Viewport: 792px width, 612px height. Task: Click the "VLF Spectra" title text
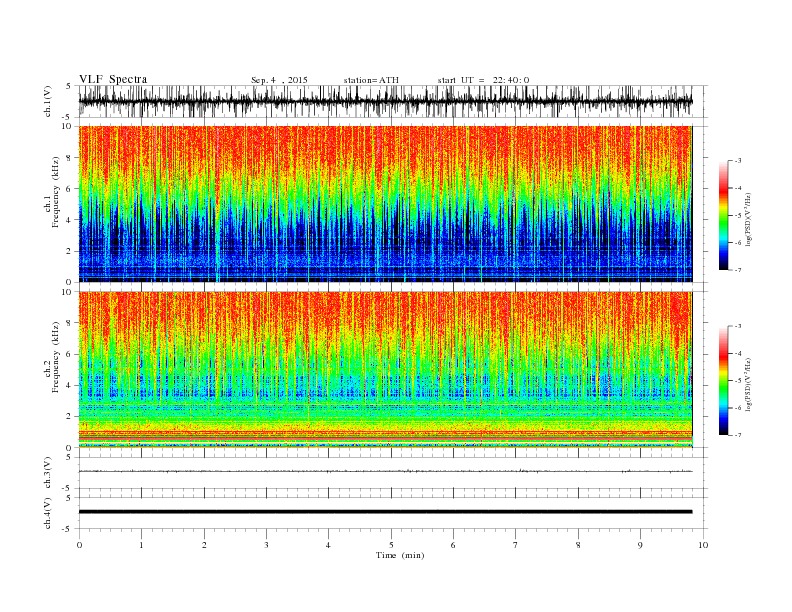pos(113,79)
